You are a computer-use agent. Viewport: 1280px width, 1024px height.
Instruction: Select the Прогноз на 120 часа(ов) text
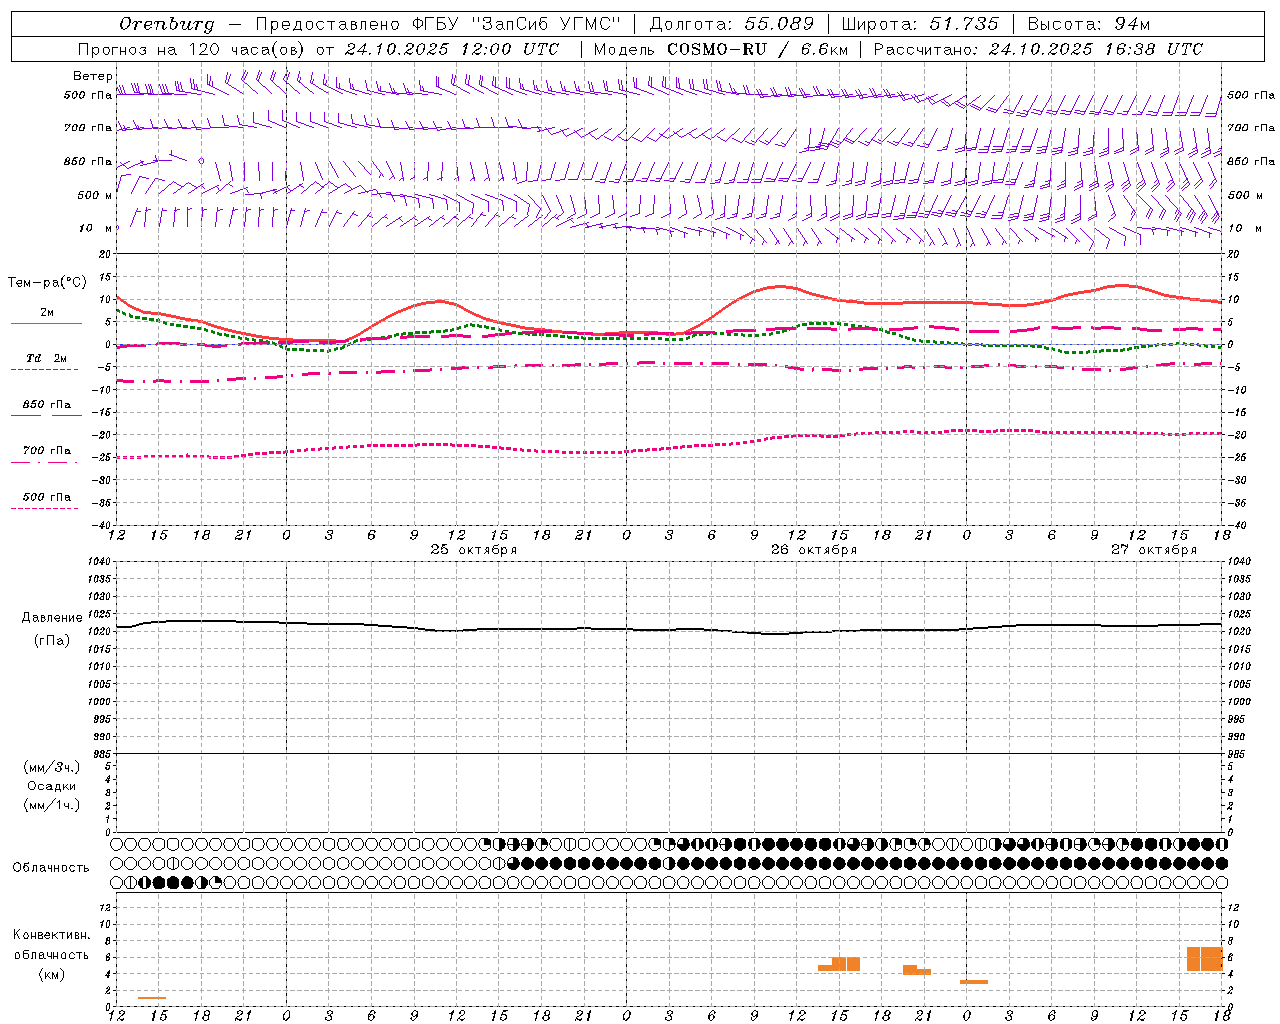pyautogui.click(x=193, y=49)
